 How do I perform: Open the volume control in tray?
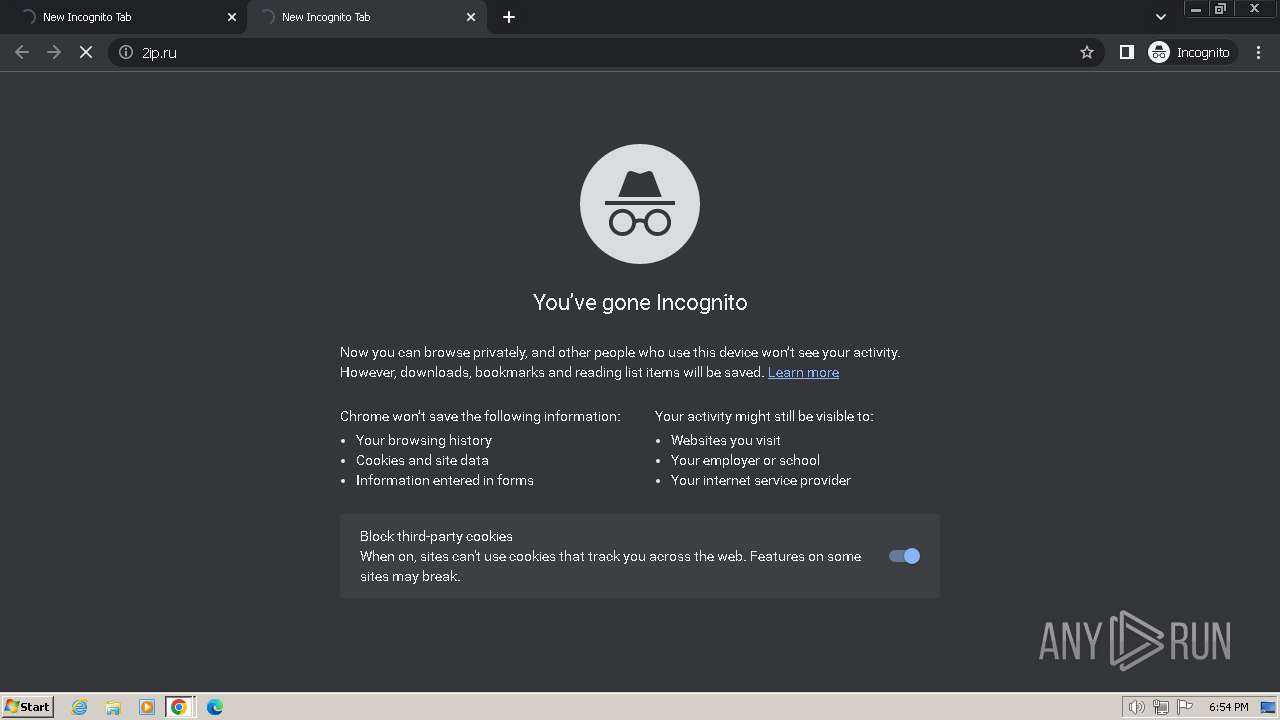(1136, 707)
